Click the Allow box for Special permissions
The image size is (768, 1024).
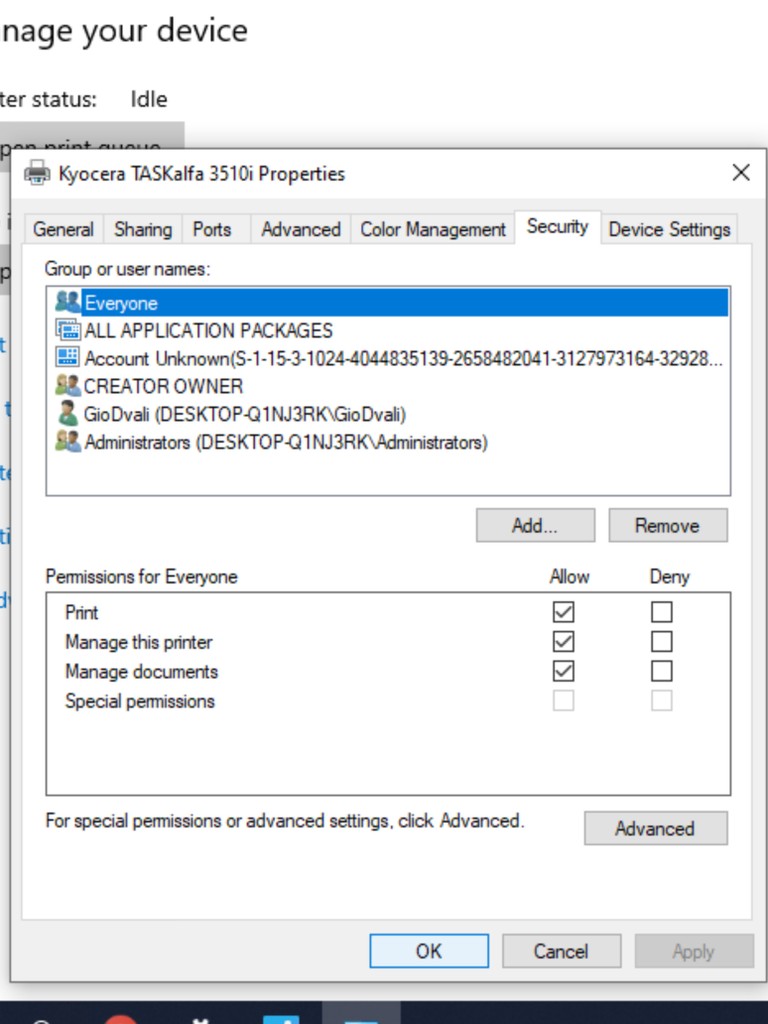pos(563,701)
